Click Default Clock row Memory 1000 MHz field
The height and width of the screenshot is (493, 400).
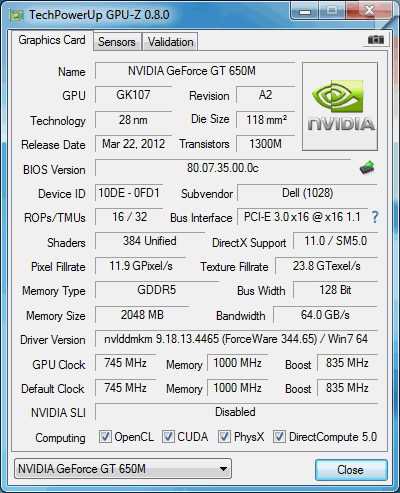(x=237, y=388)
